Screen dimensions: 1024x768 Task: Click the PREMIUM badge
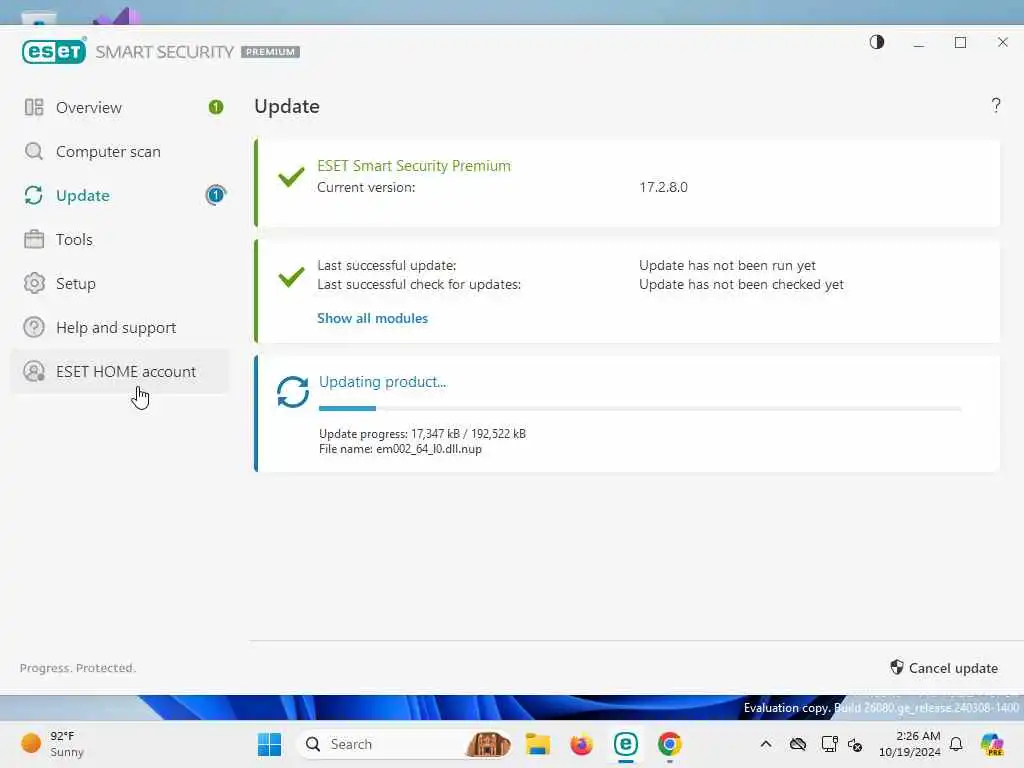[270, 52]
